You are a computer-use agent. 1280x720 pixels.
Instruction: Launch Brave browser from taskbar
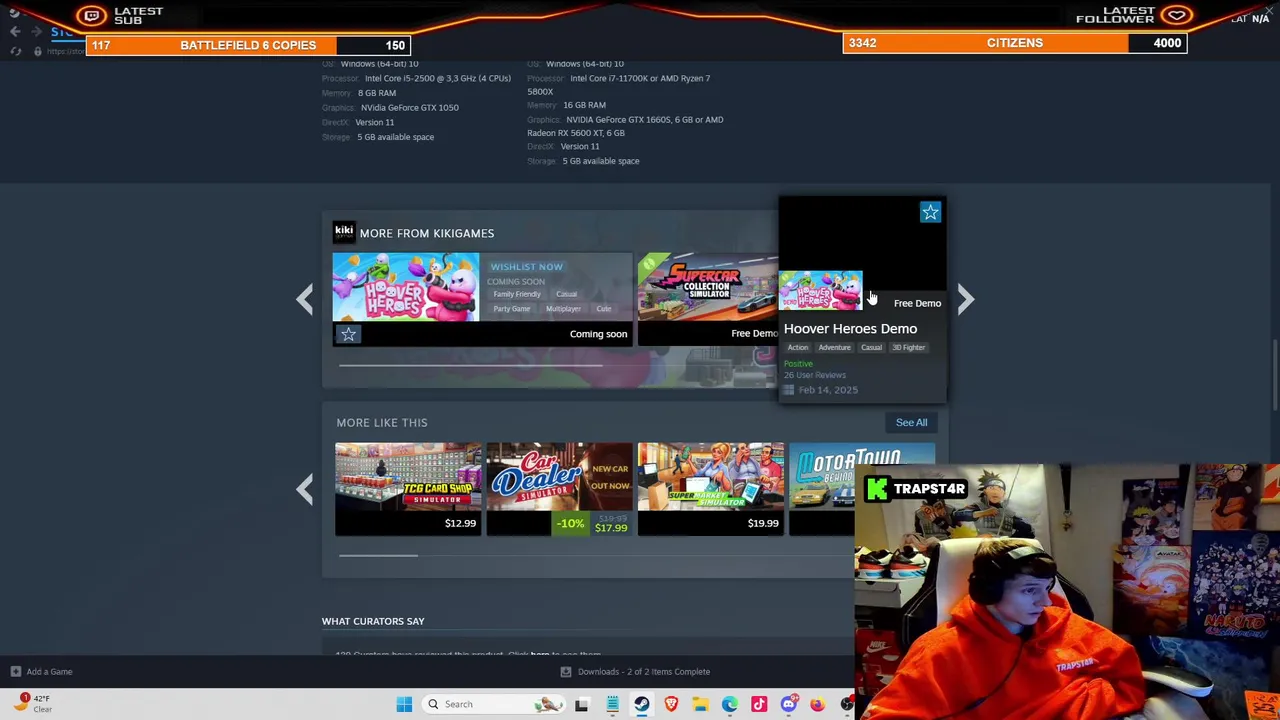pos(671,704)
